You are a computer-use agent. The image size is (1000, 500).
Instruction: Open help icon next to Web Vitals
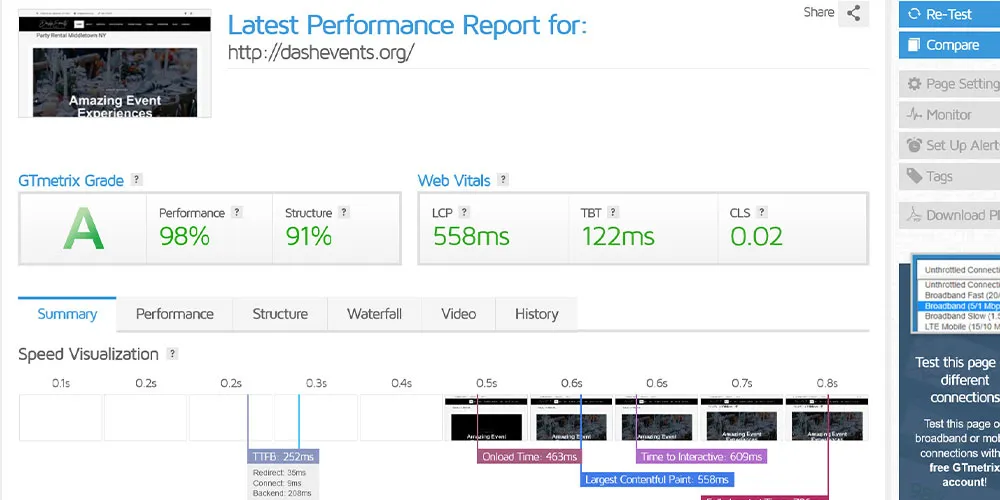point(503,180)
